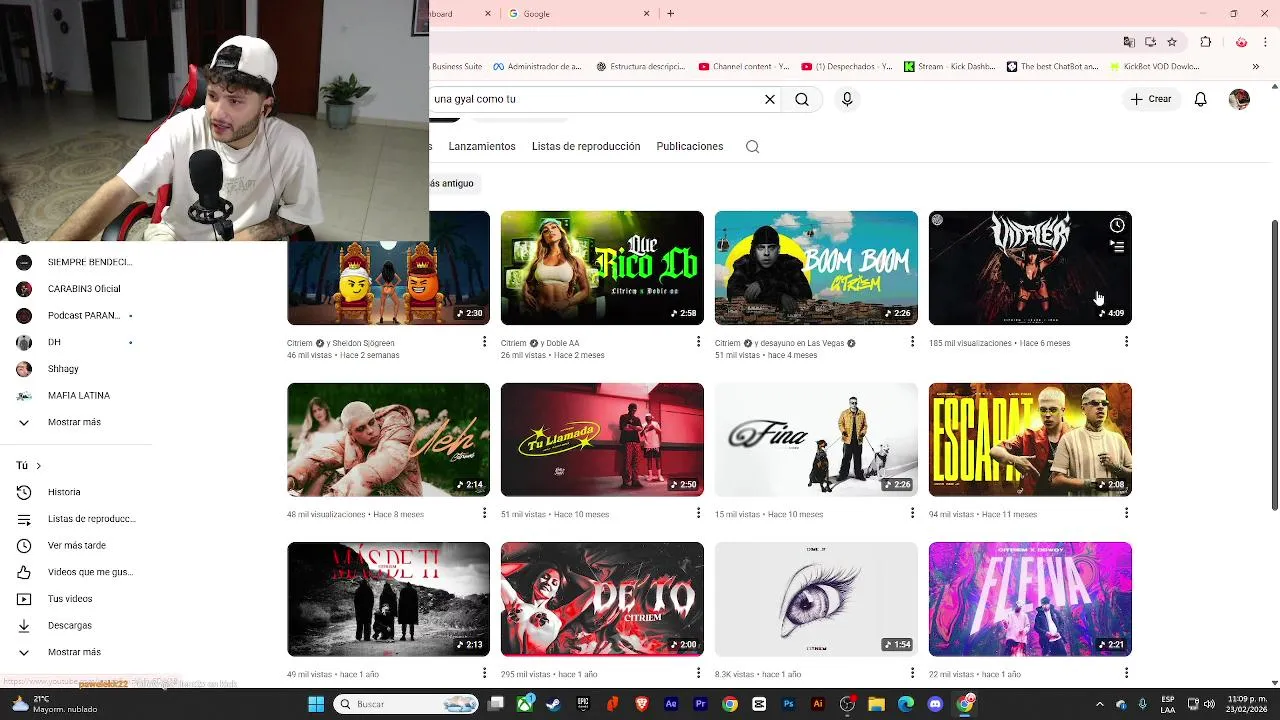Viewport: 1280px width, 720px height.
Task: Bookmark this page with star icon
Action: [x=1172, y=42]
